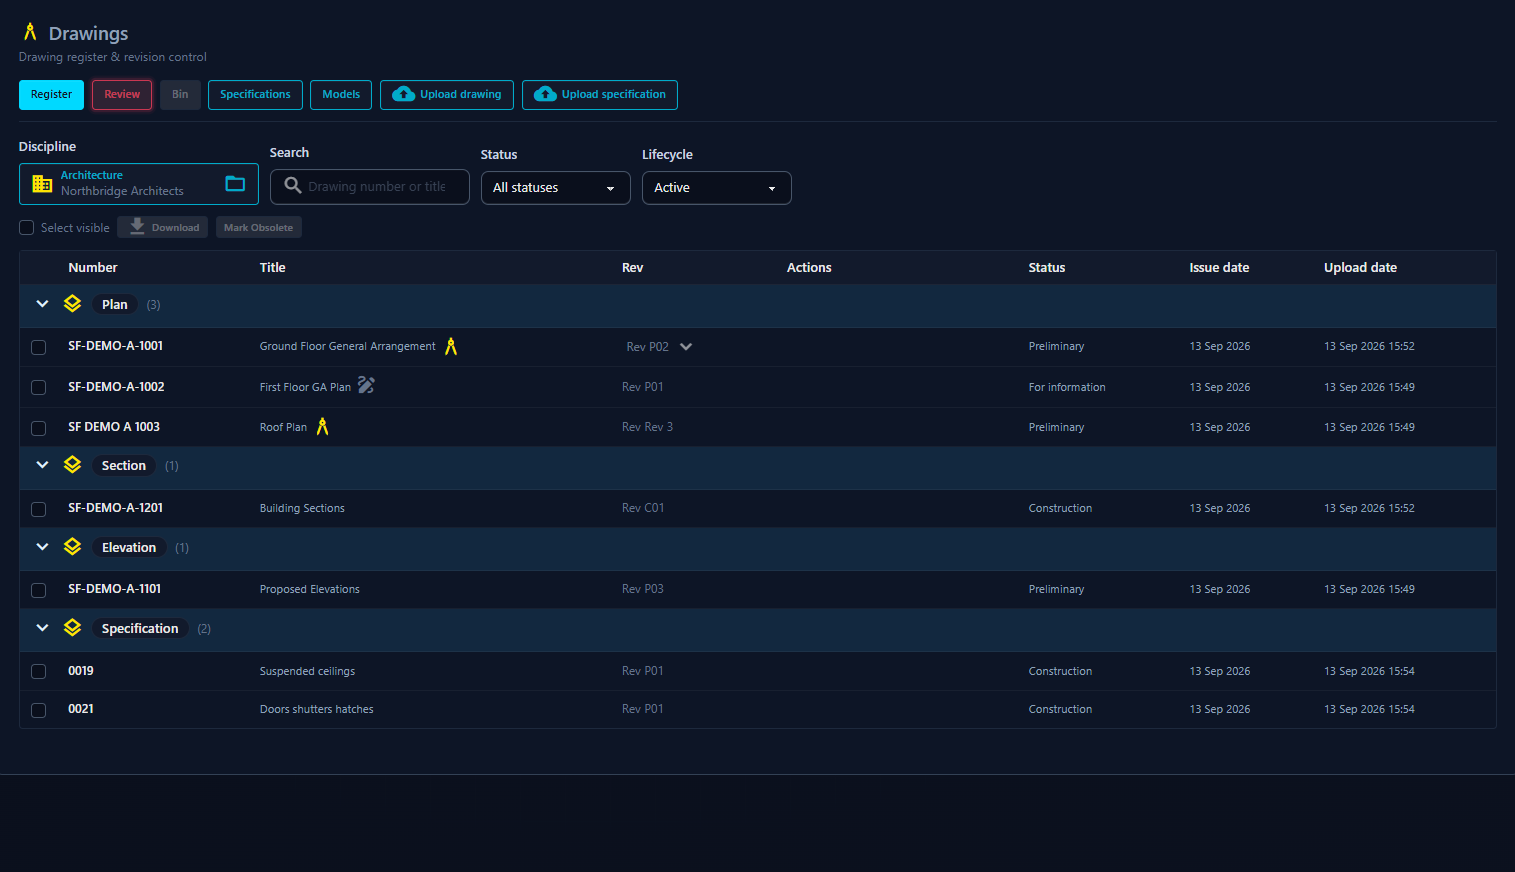The height and width of the screenshot is (872, 1515).
Task: Click markup pencil icon beside First Floor GA Plan
Action: [366, 385]
